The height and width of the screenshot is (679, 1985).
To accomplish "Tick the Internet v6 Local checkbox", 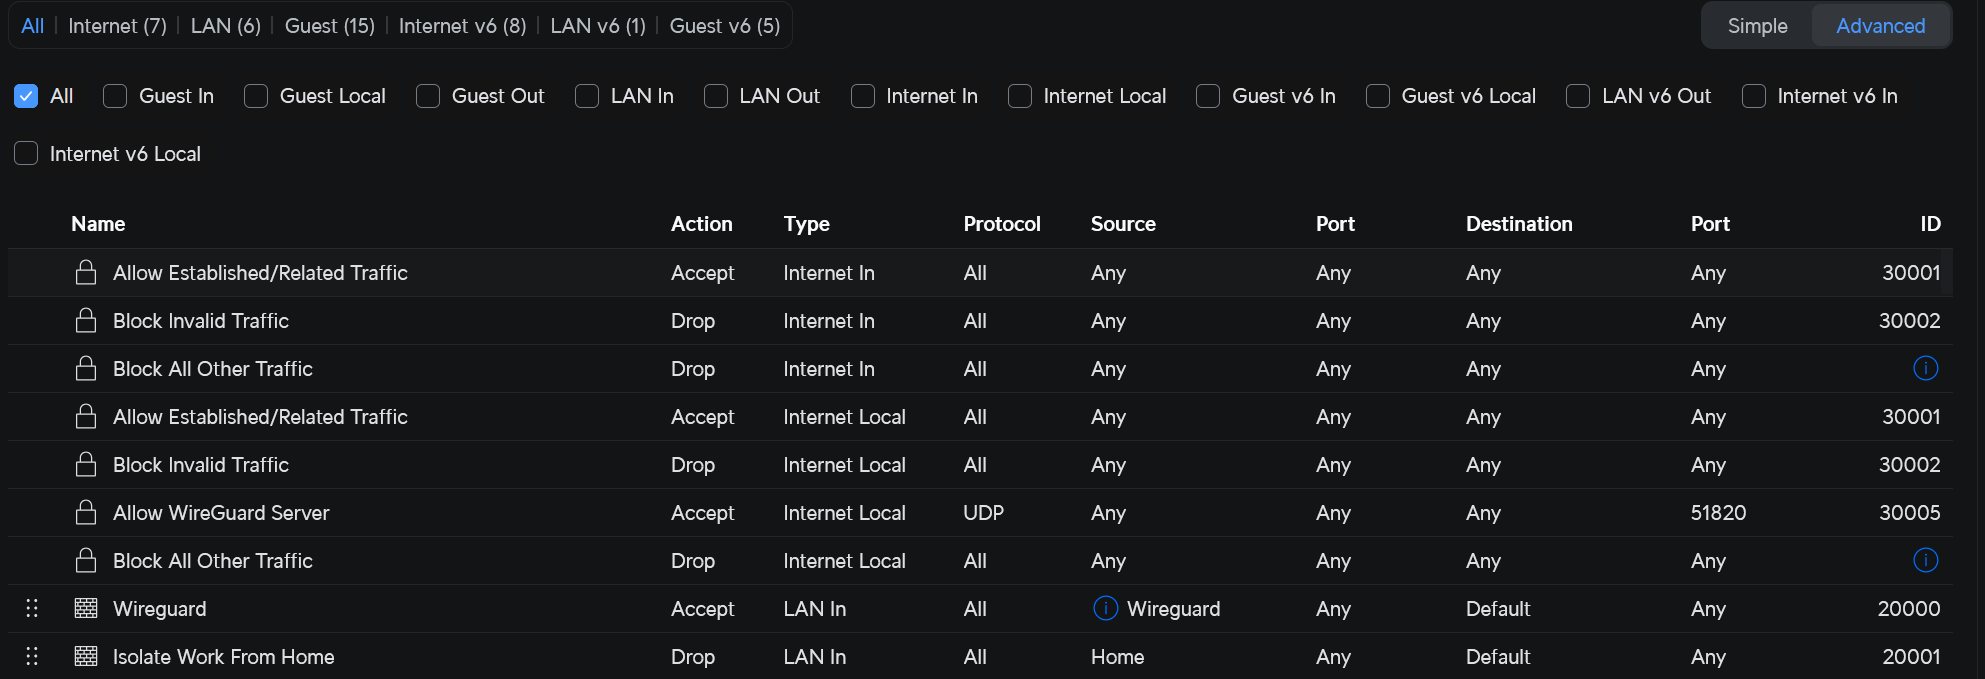I will pyautogui.click(x=26, y=154).
